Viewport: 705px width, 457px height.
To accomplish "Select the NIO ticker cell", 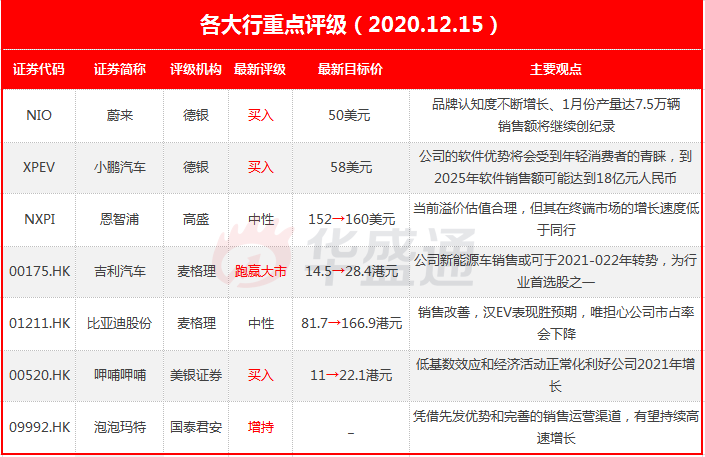I will click(x=39, y=115).
